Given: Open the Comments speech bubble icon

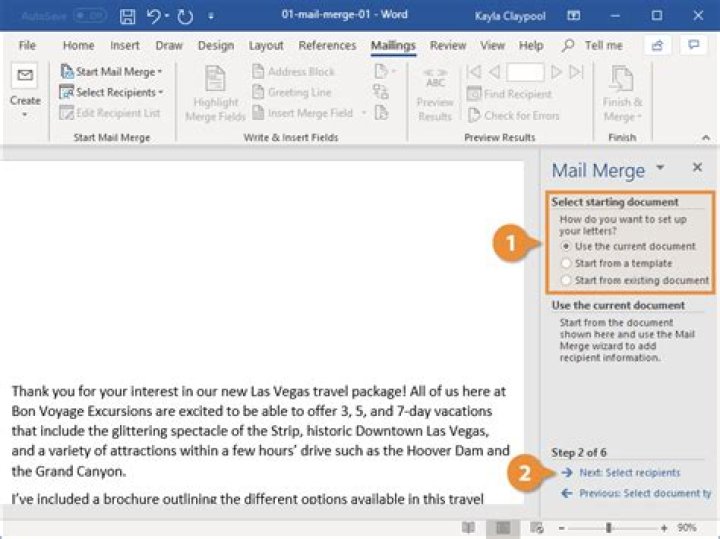Looking at the screenshot, I should pyautogui.click(x=692, y=46).
